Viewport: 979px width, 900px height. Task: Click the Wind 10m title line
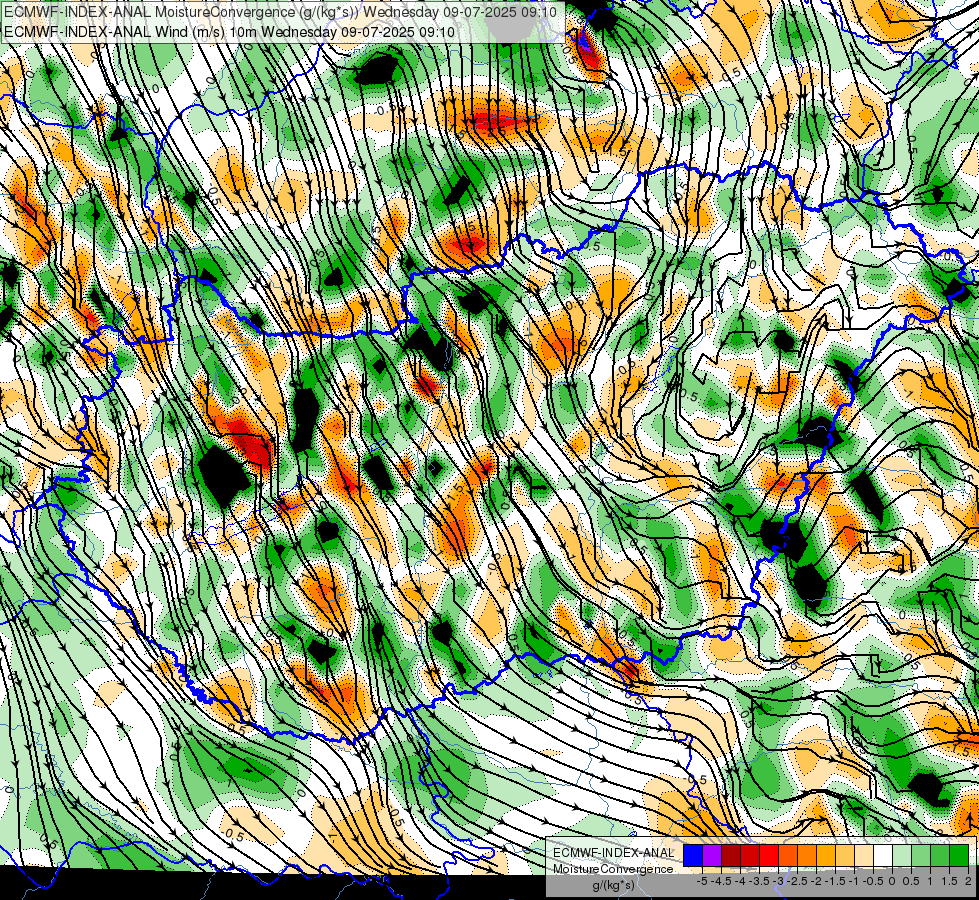(x=229, y=31)
